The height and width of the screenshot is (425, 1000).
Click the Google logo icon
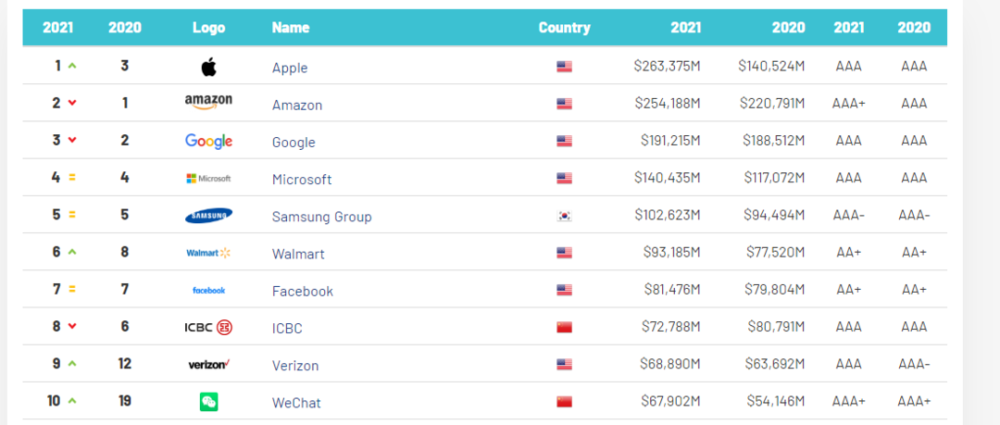(x=208, y=141)
